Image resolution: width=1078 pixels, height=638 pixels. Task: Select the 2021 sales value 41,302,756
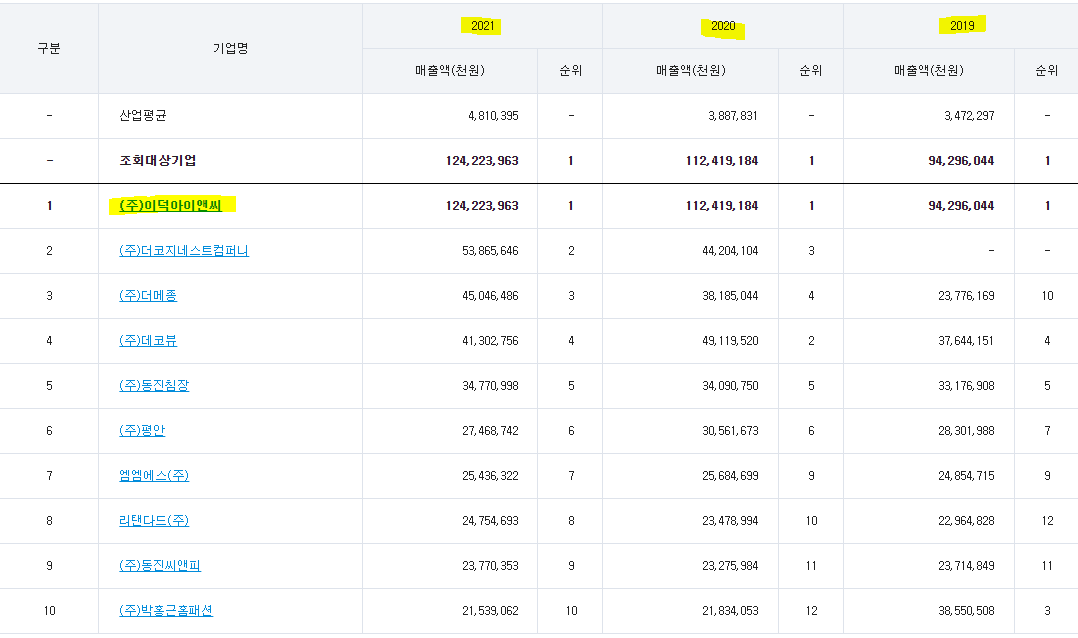tap(490, 341)
